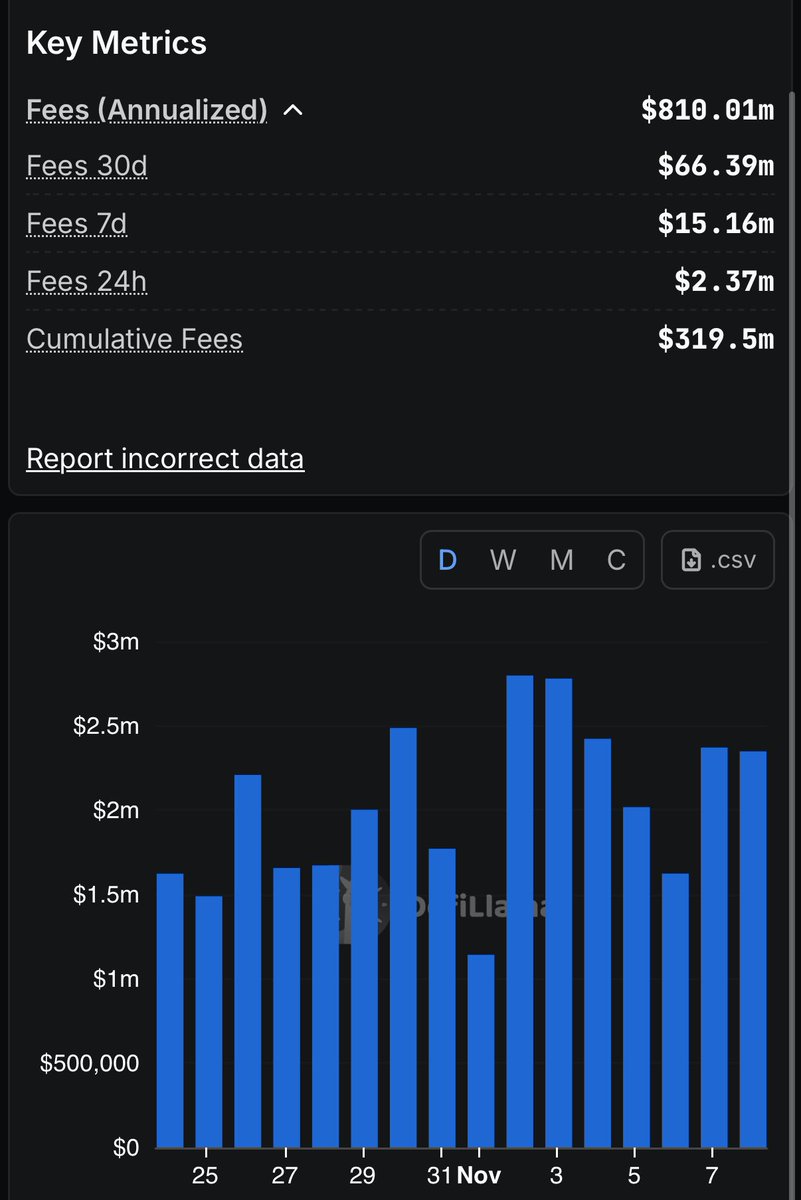Viewport: 801px width, 1200px height.
Task: Click the $66.39m value
Action: pyautogui.click(x=716, y=166)
